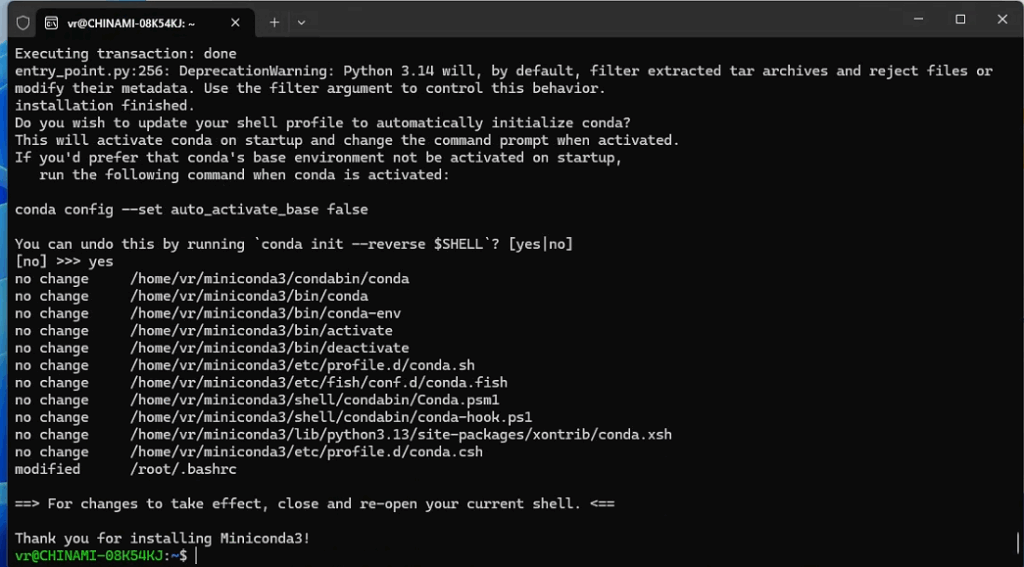Maximize the terminal window

point(960,19)
